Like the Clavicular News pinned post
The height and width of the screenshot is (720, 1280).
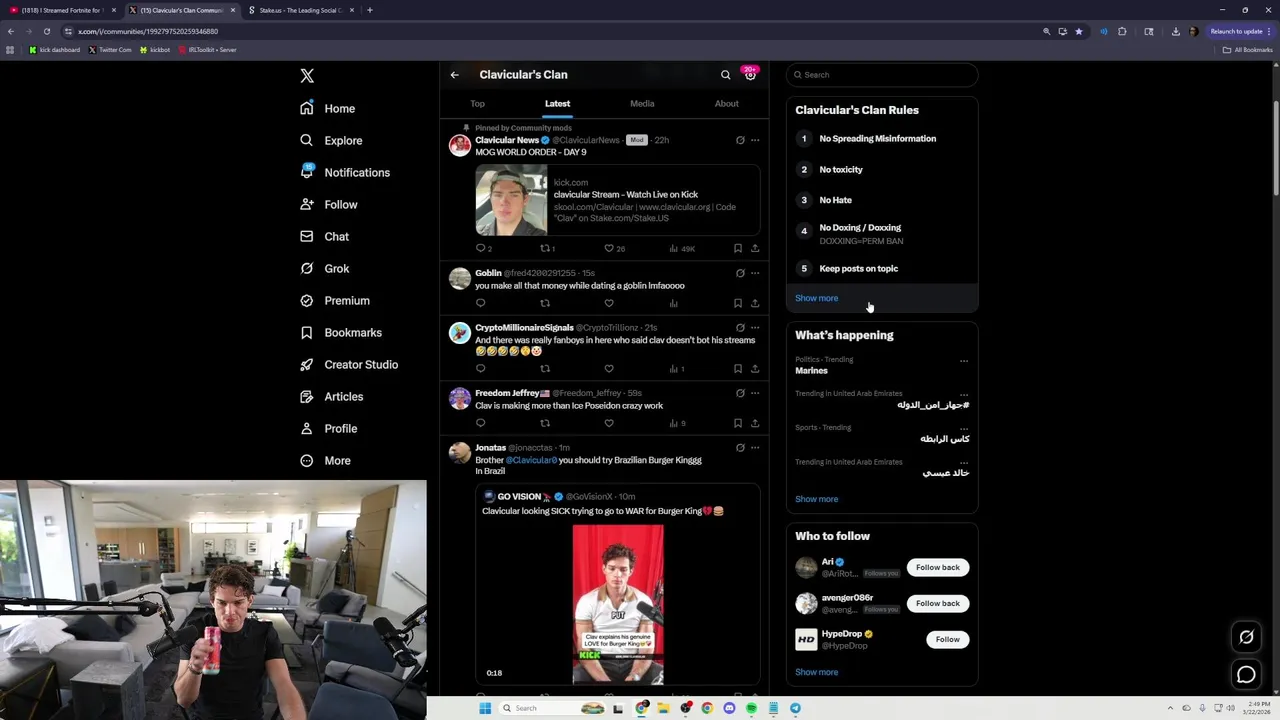coord(609,248)
